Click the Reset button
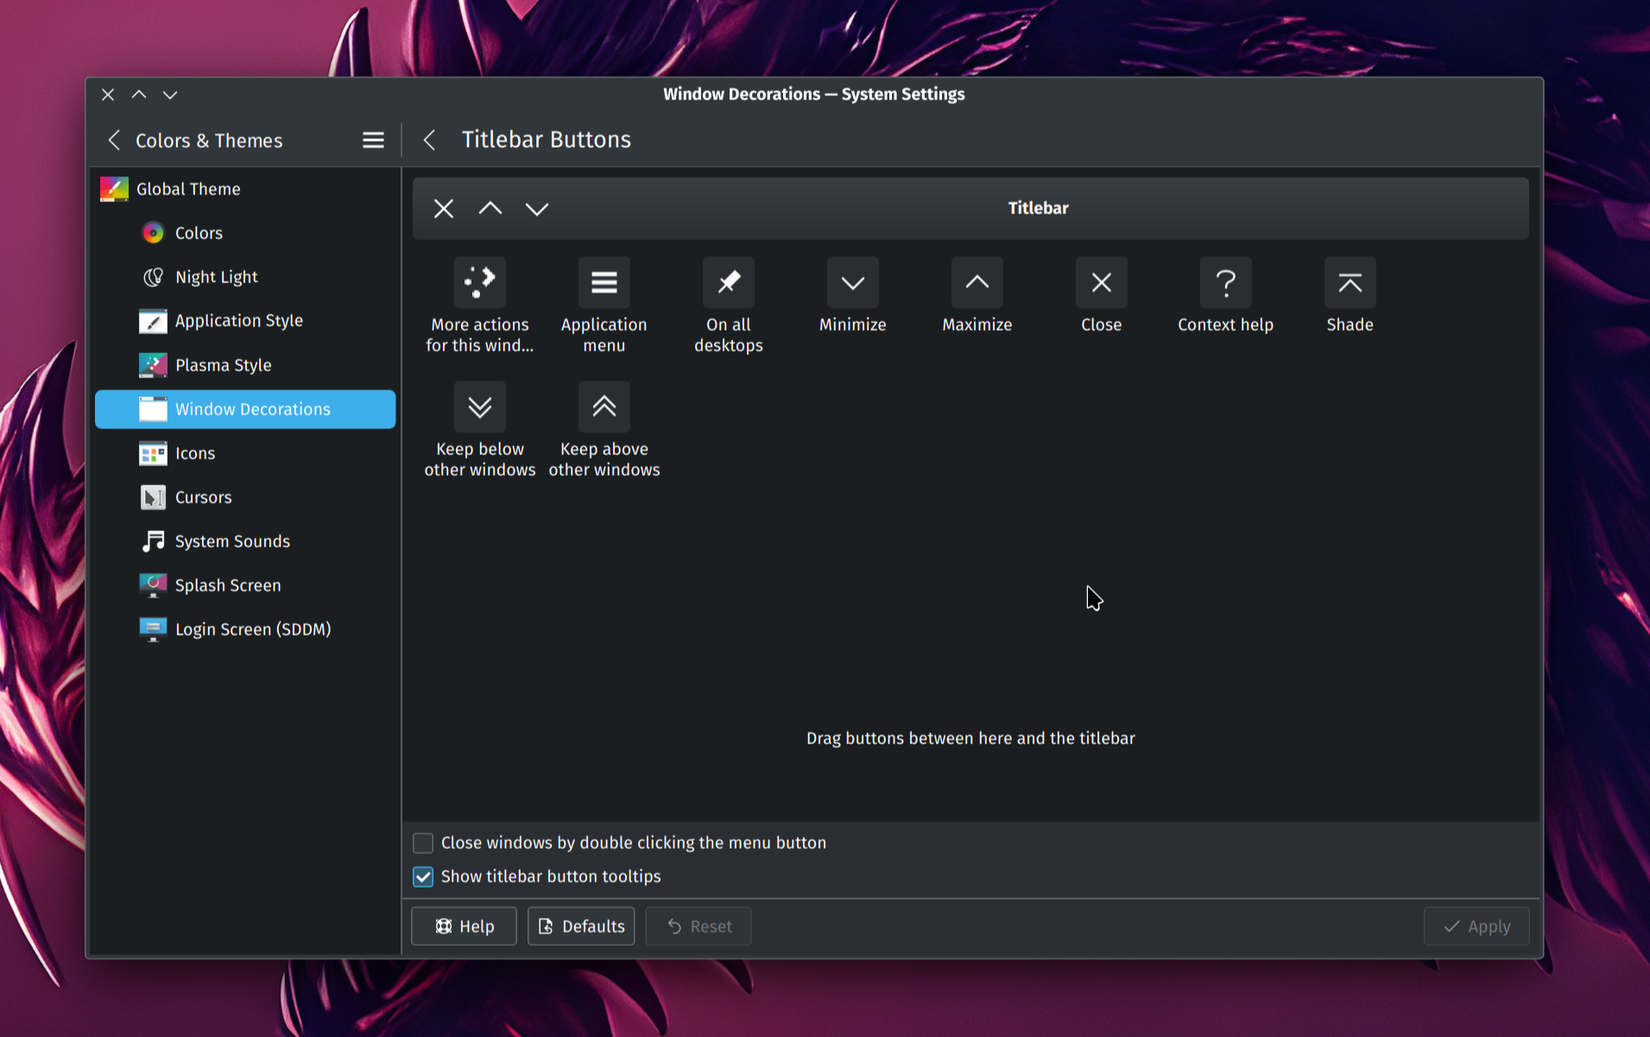 (x=698, y=926)
